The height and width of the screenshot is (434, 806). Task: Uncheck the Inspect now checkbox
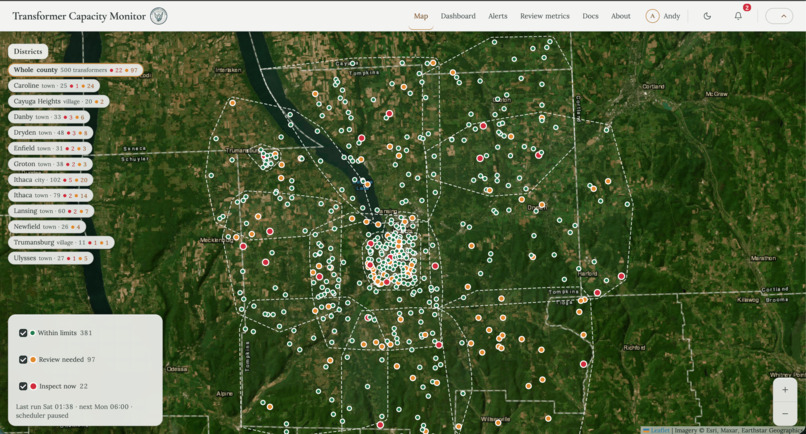click(x=23, y=386)
